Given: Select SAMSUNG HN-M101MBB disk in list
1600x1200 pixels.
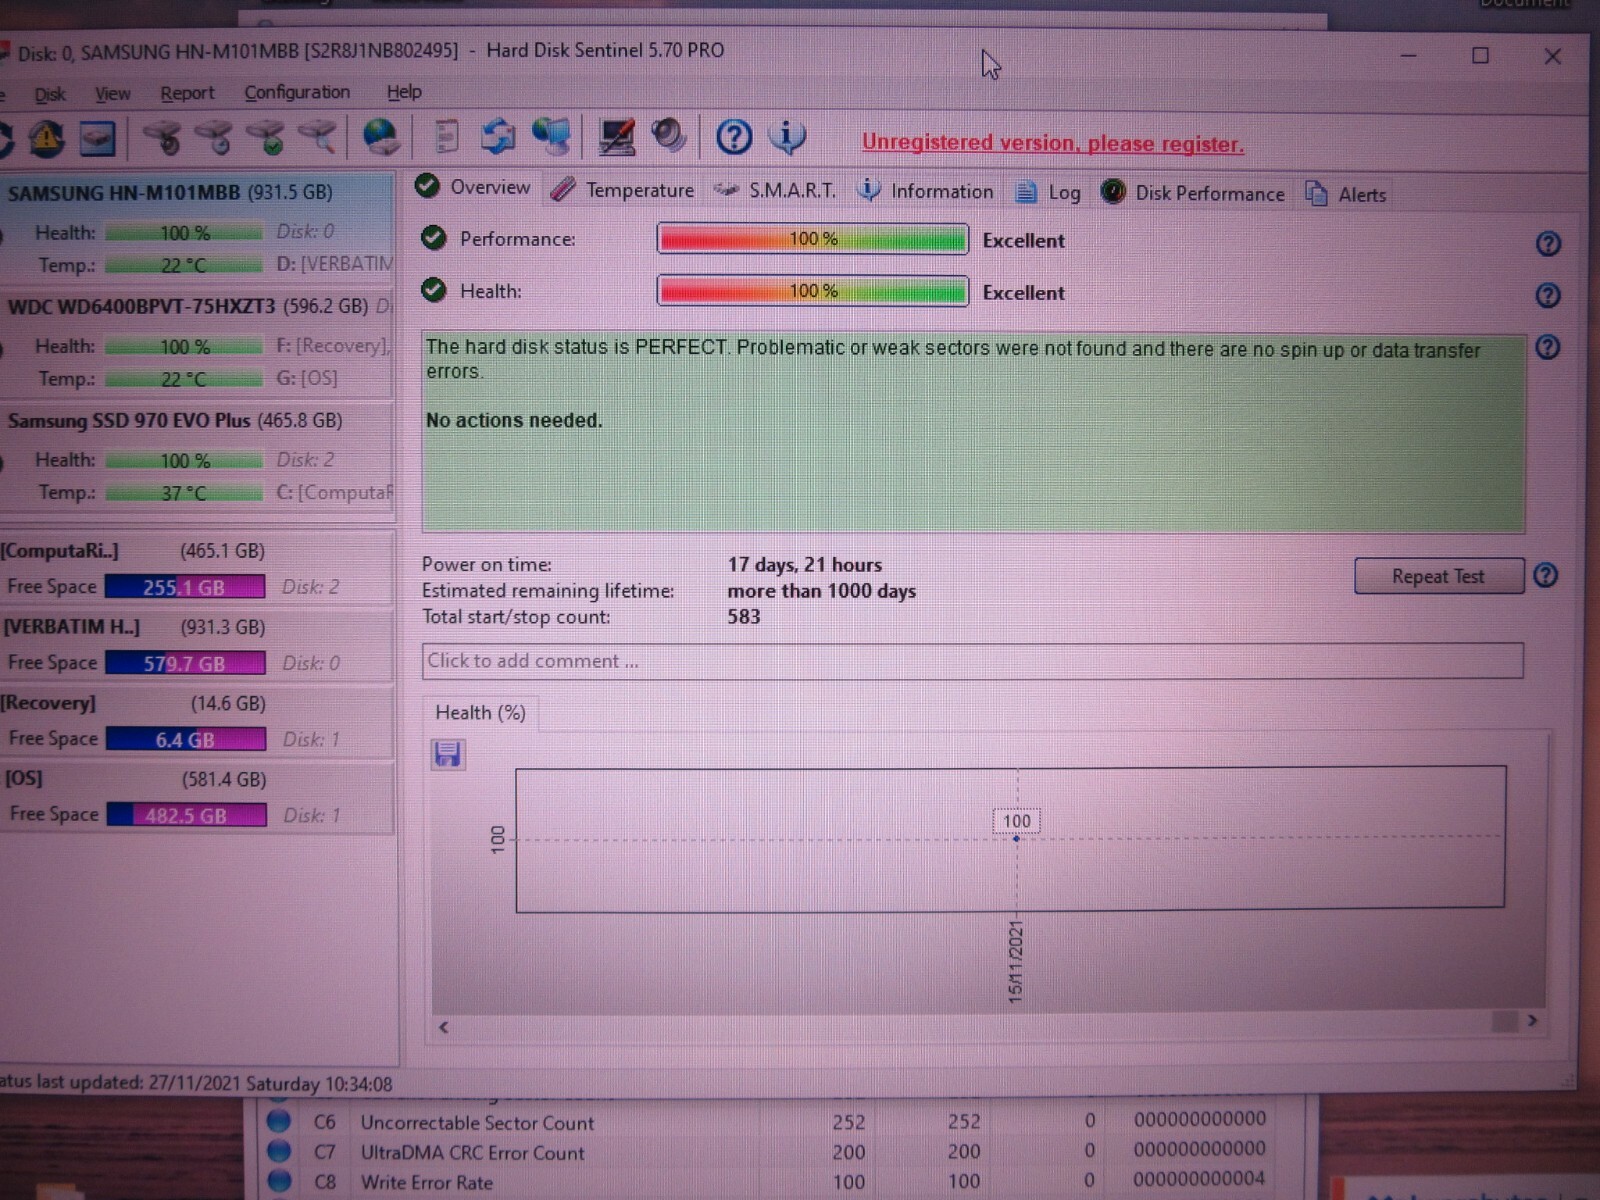Looking at the screenshot, I should tap(196, 228).
